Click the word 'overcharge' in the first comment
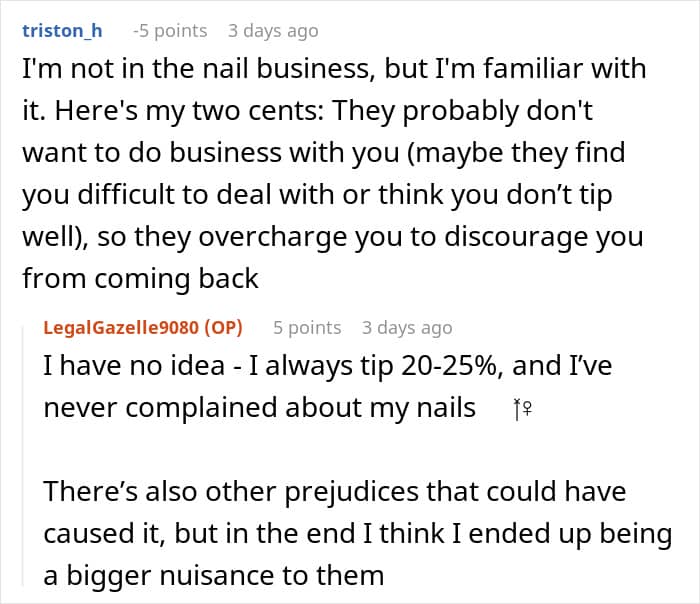Viewport: 700px width, 604px height. tap(272, 237)
